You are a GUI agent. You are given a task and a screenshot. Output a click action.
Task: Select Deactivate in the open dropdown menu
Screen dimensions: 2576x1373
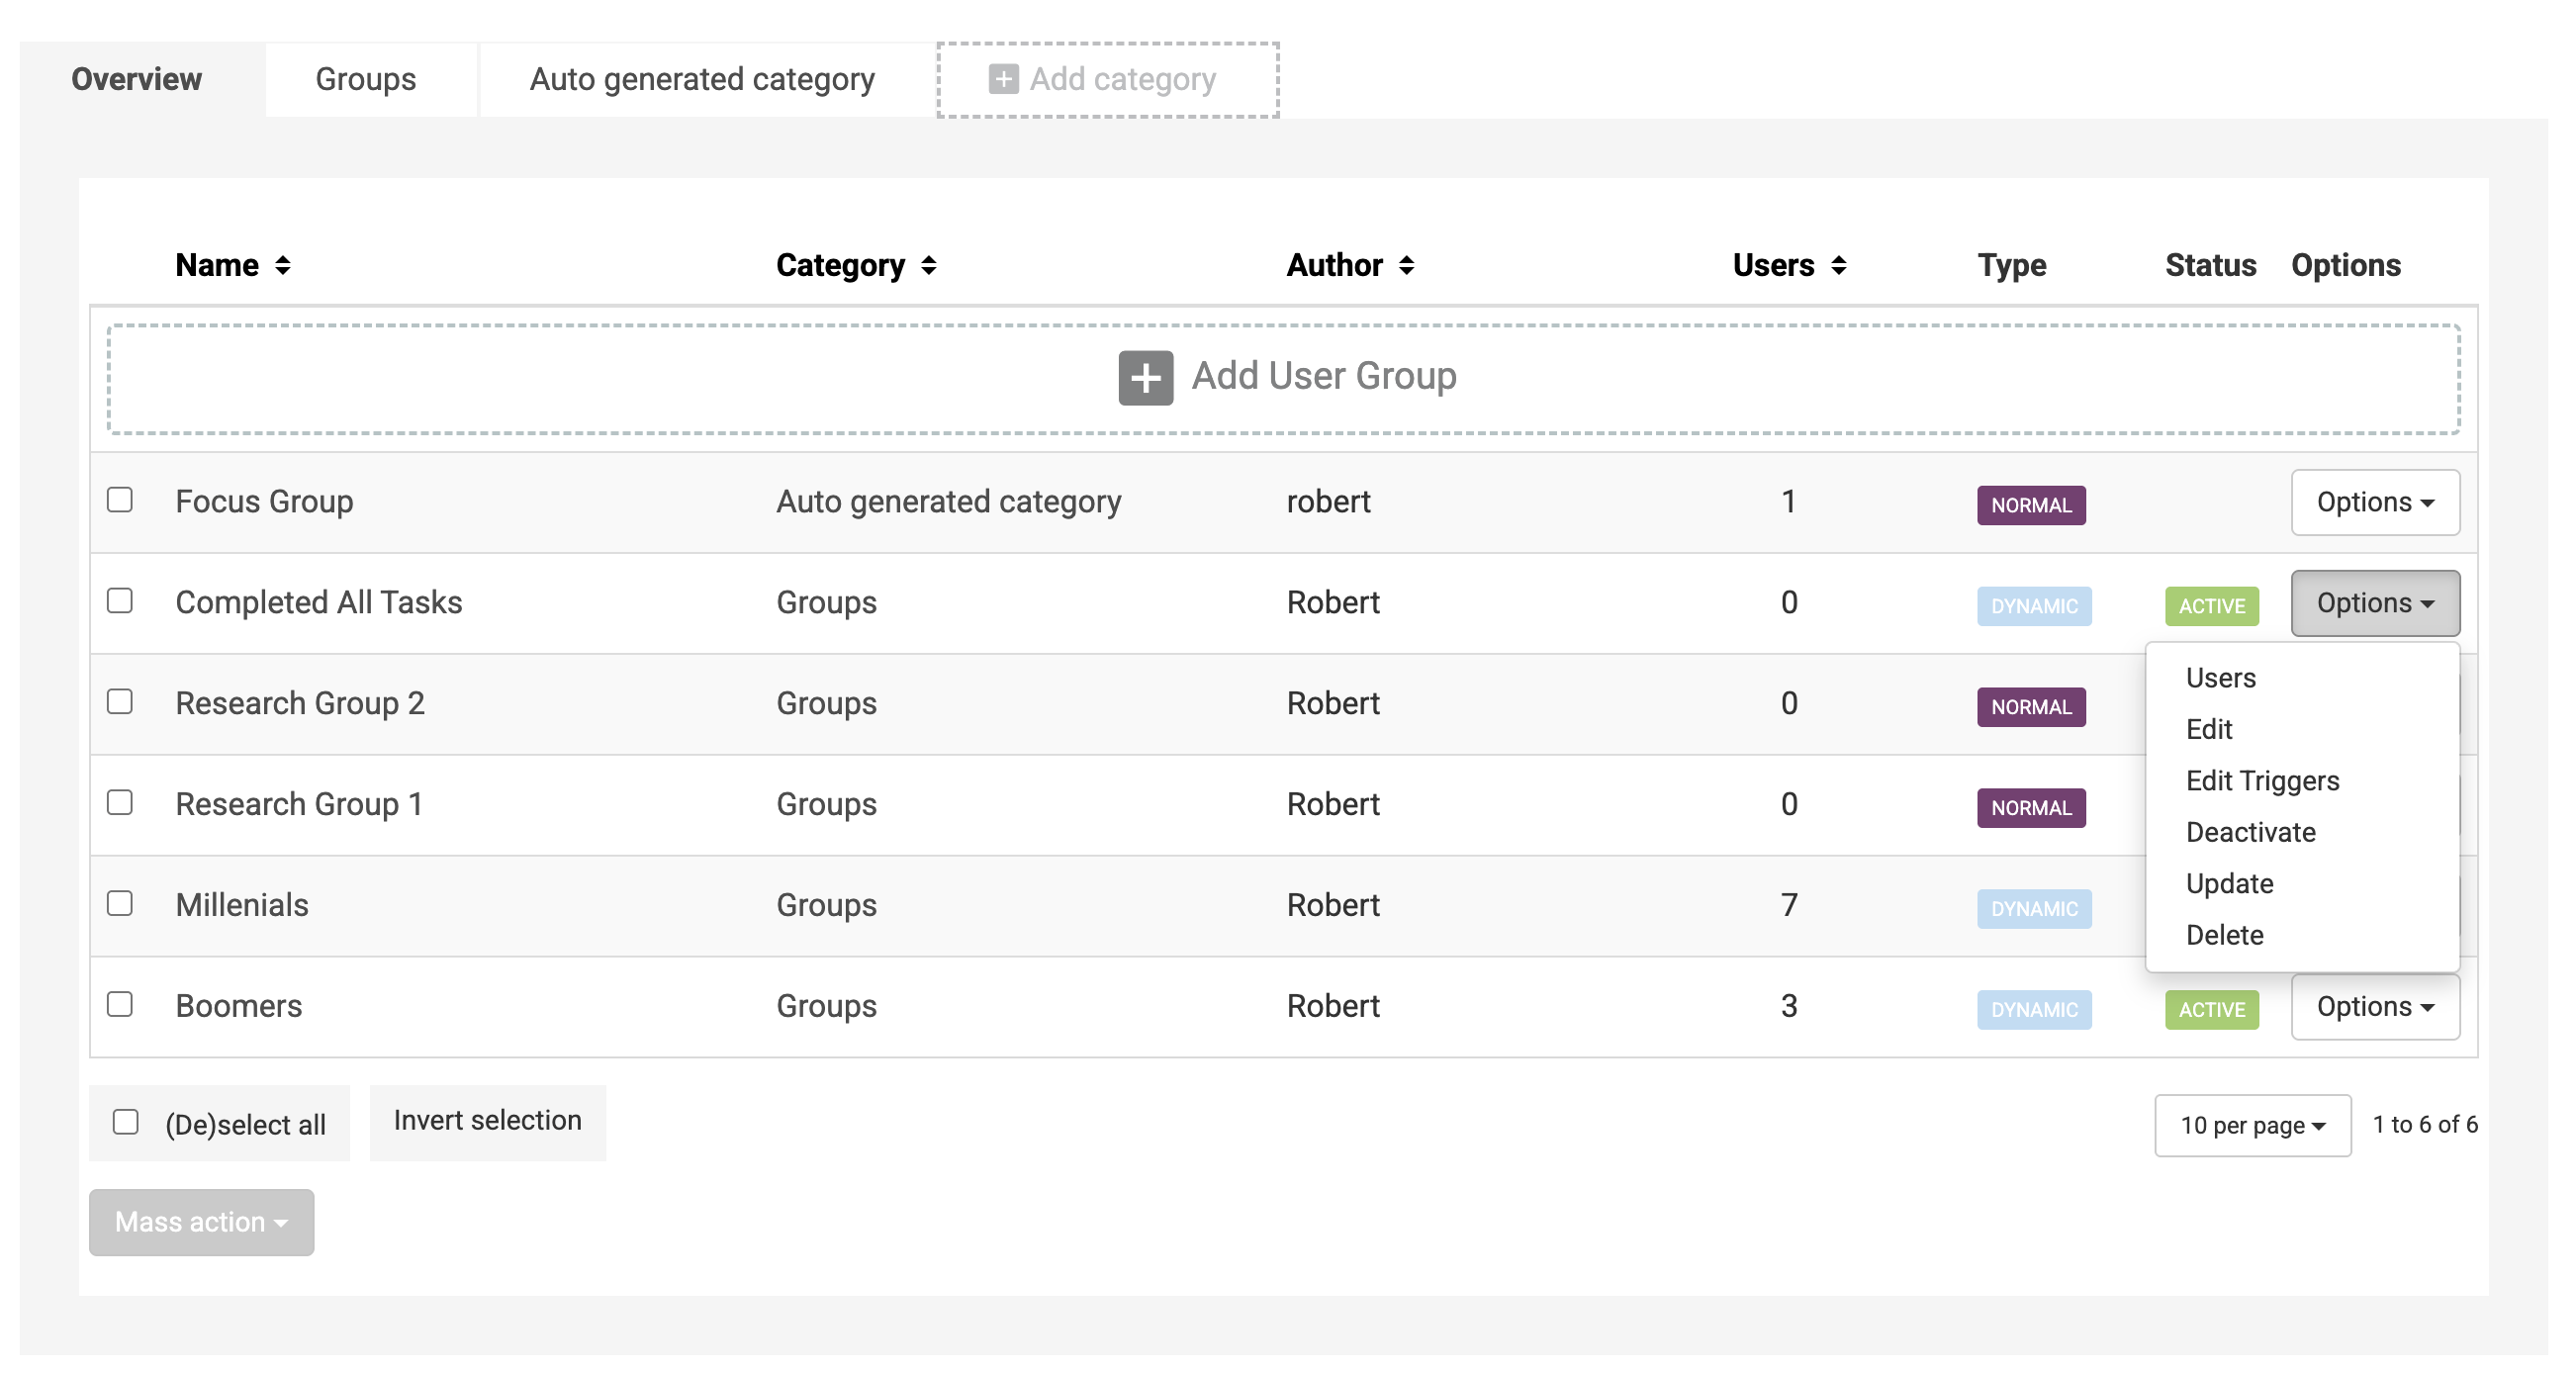pos(2250,832)
